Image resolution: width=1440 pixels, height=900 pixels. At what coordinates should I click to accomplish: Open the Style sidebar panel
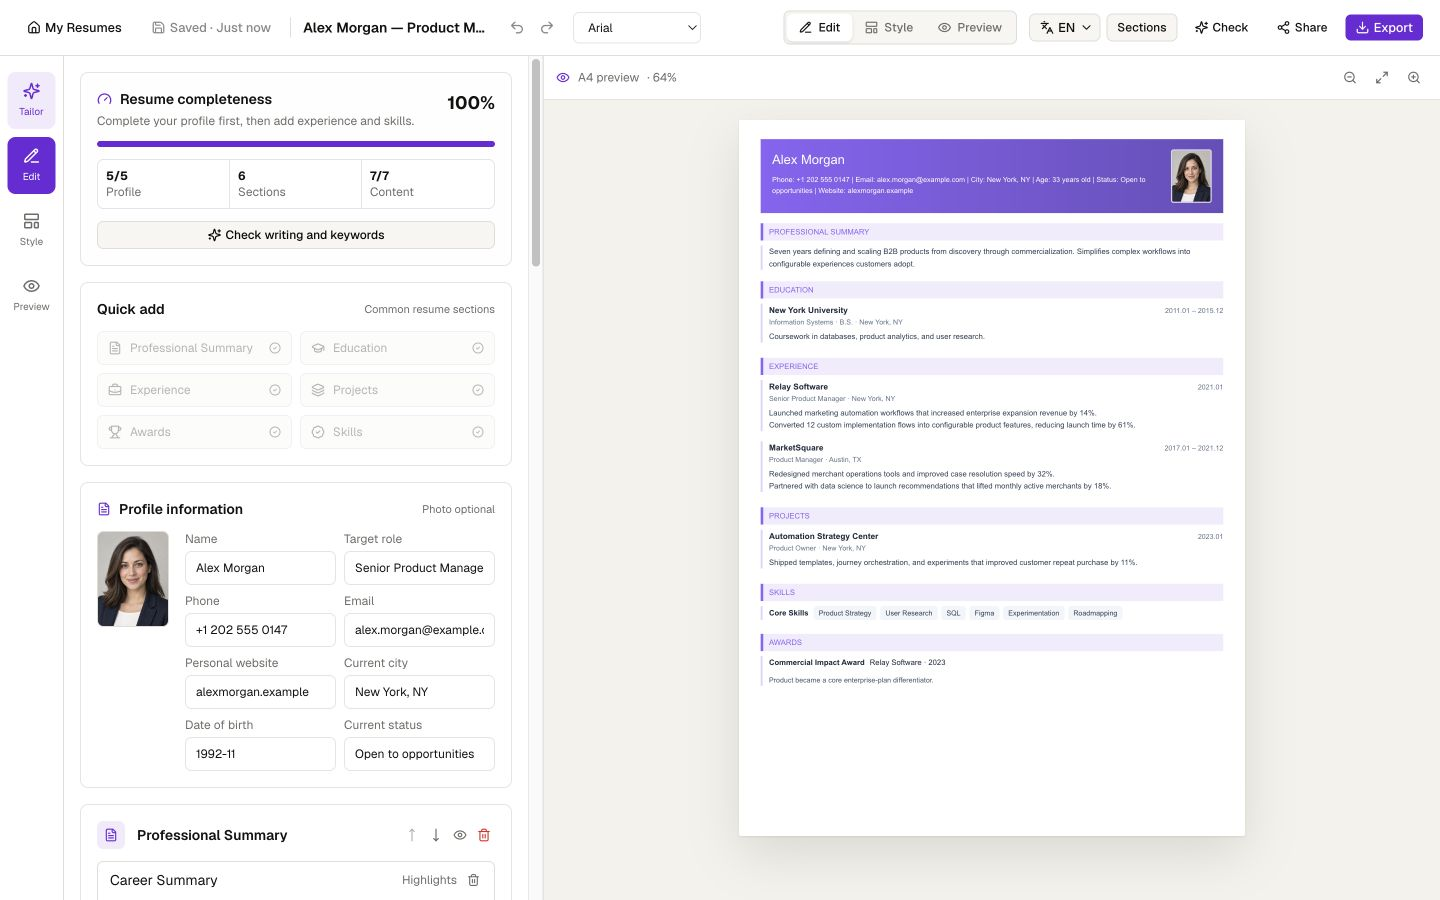(x=31, y=230)
